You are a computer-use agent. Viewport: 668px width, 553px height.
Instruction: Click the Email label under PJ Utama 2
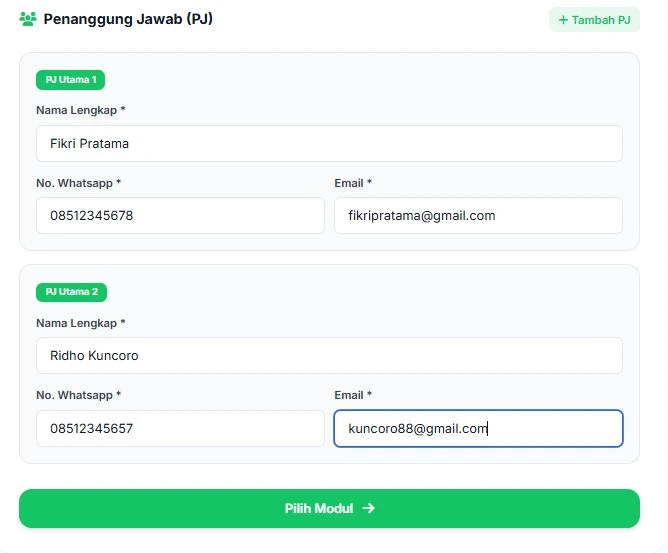pos(352,395)
